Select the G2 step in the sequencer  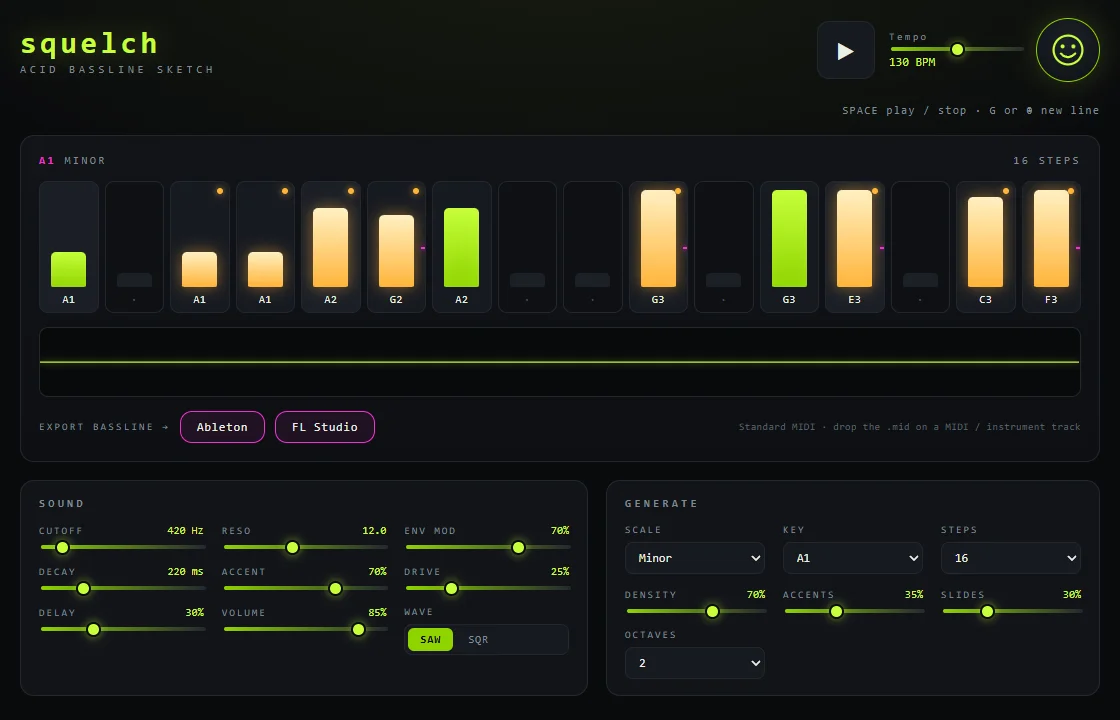(x=396, y=247)
